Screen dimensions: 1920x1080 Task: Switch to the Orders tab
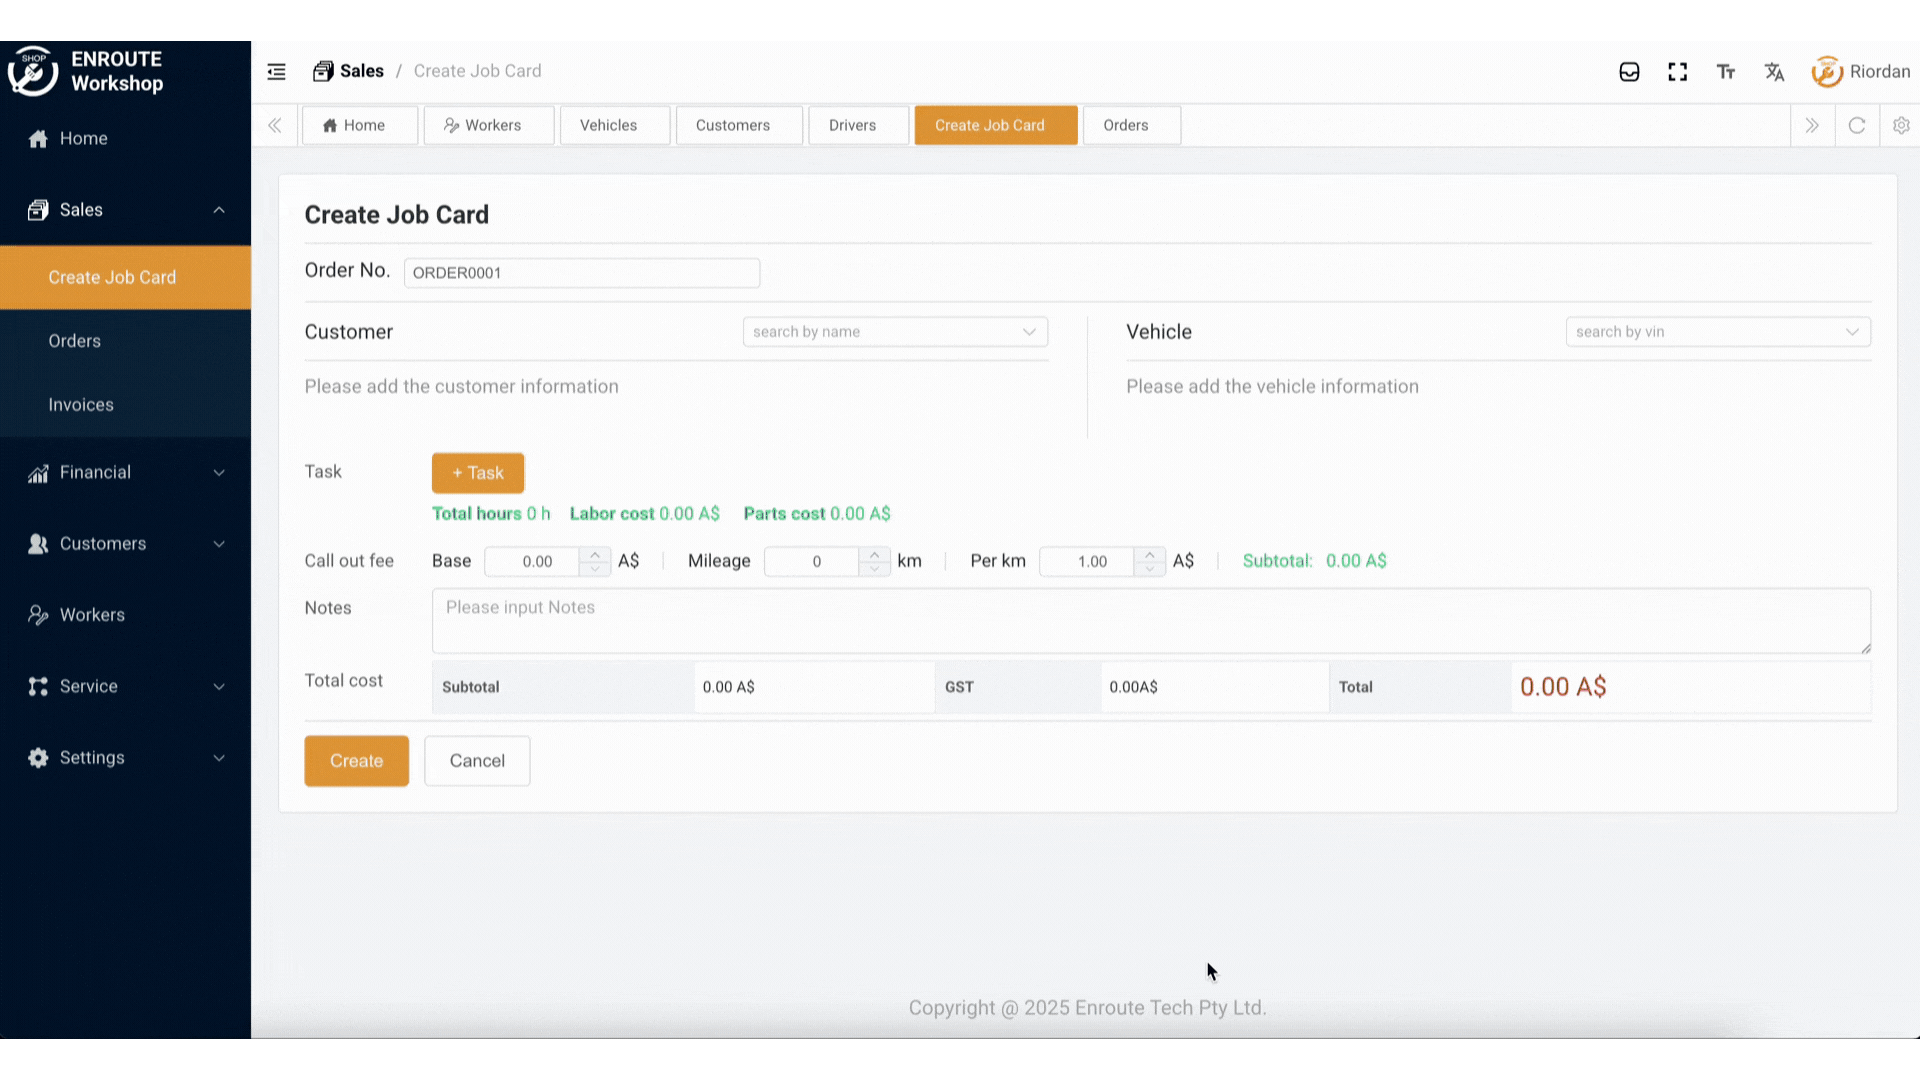pos(1126,125)
